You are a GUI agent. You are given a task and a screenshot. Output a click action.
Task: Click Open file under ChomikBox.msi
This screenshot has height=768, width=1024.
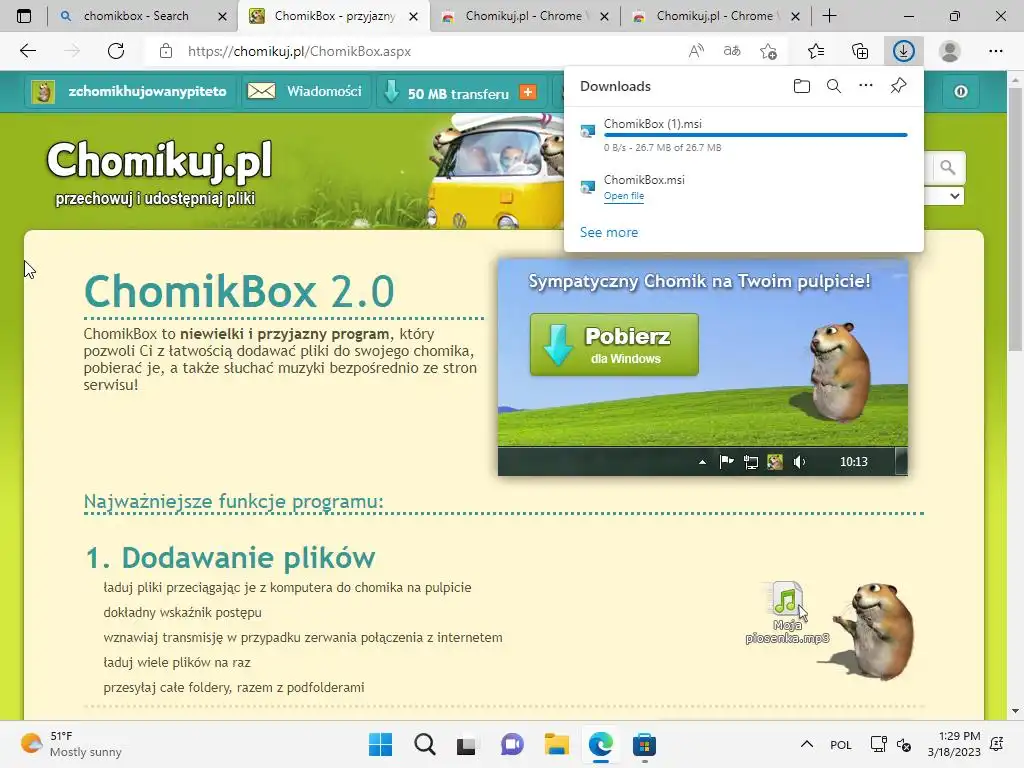pos(624,196)
